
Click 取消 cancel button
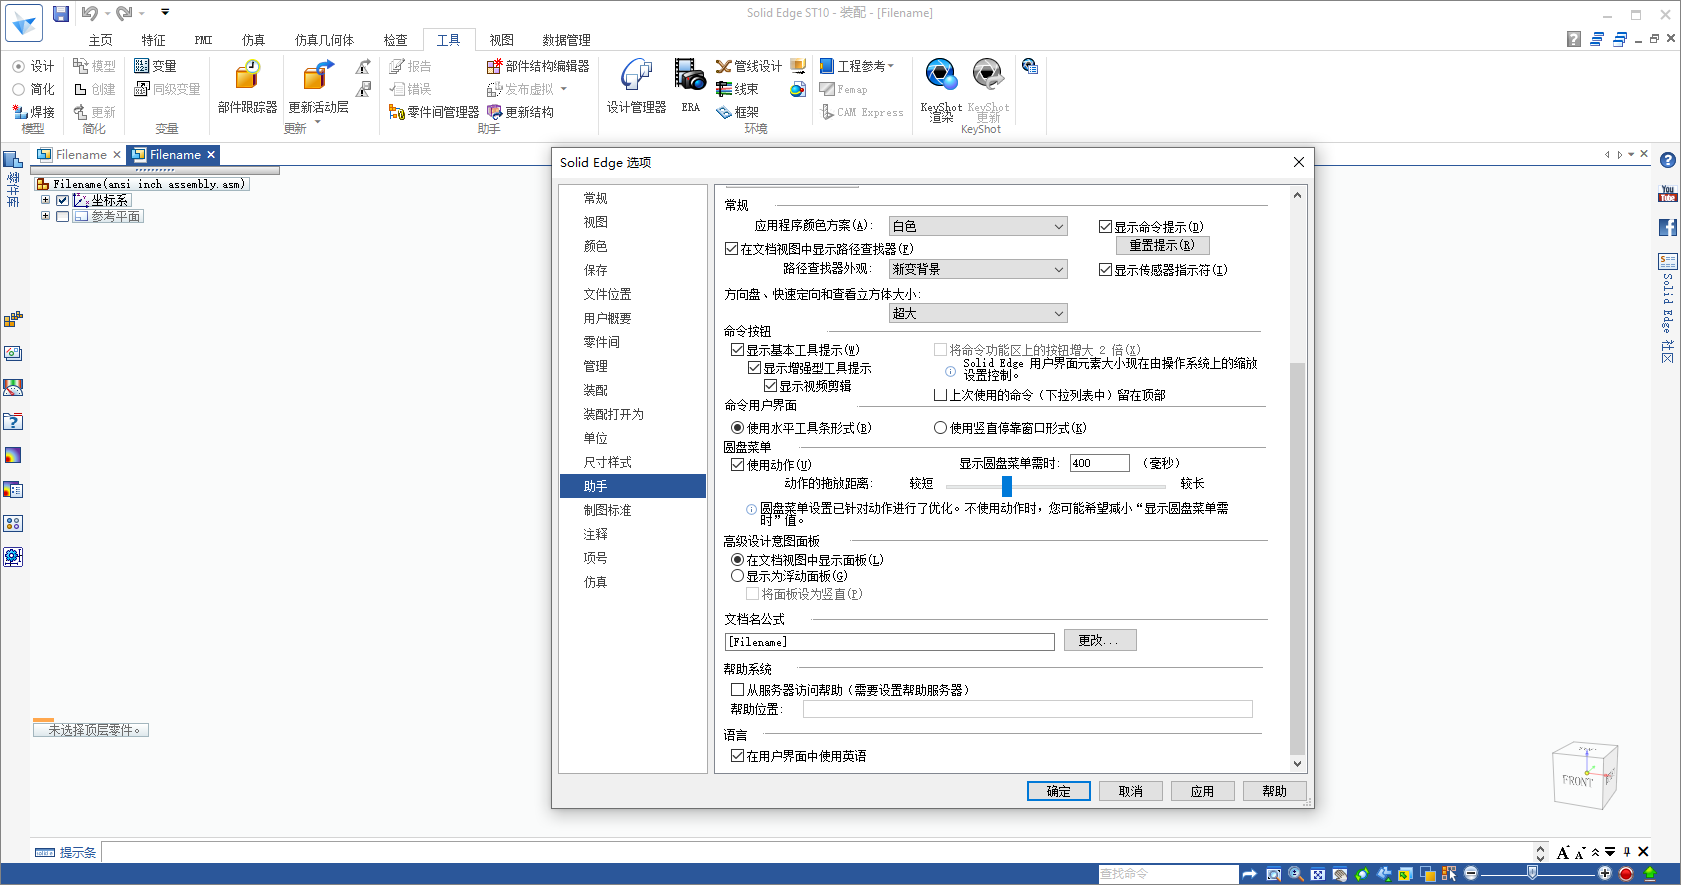point(1131,791)
